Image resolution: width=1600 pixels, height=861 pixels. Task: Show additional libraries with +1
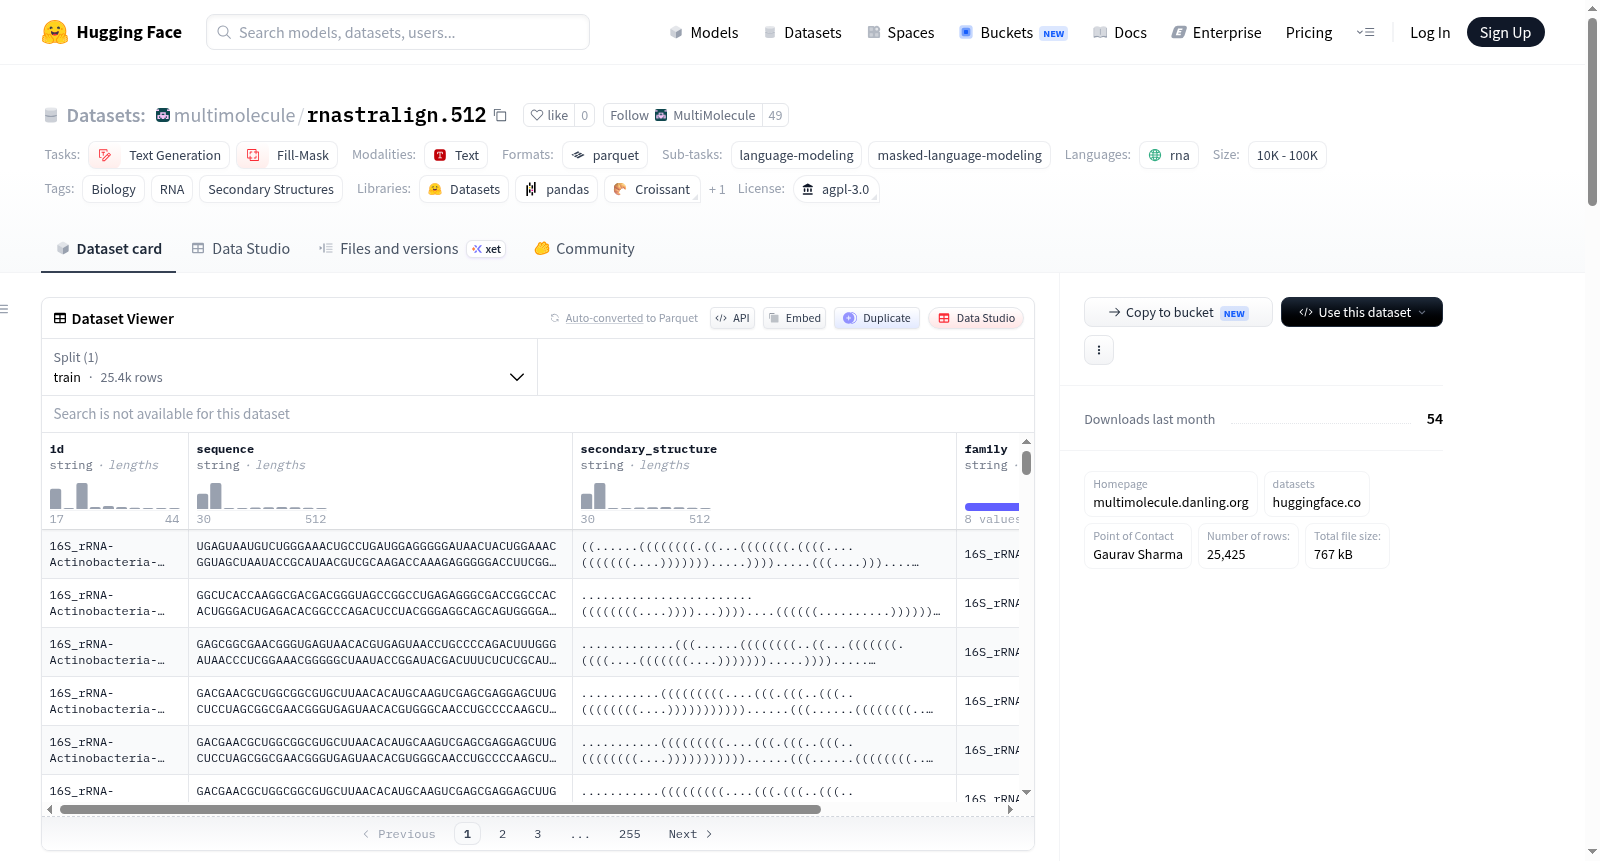tap(717, 189)
